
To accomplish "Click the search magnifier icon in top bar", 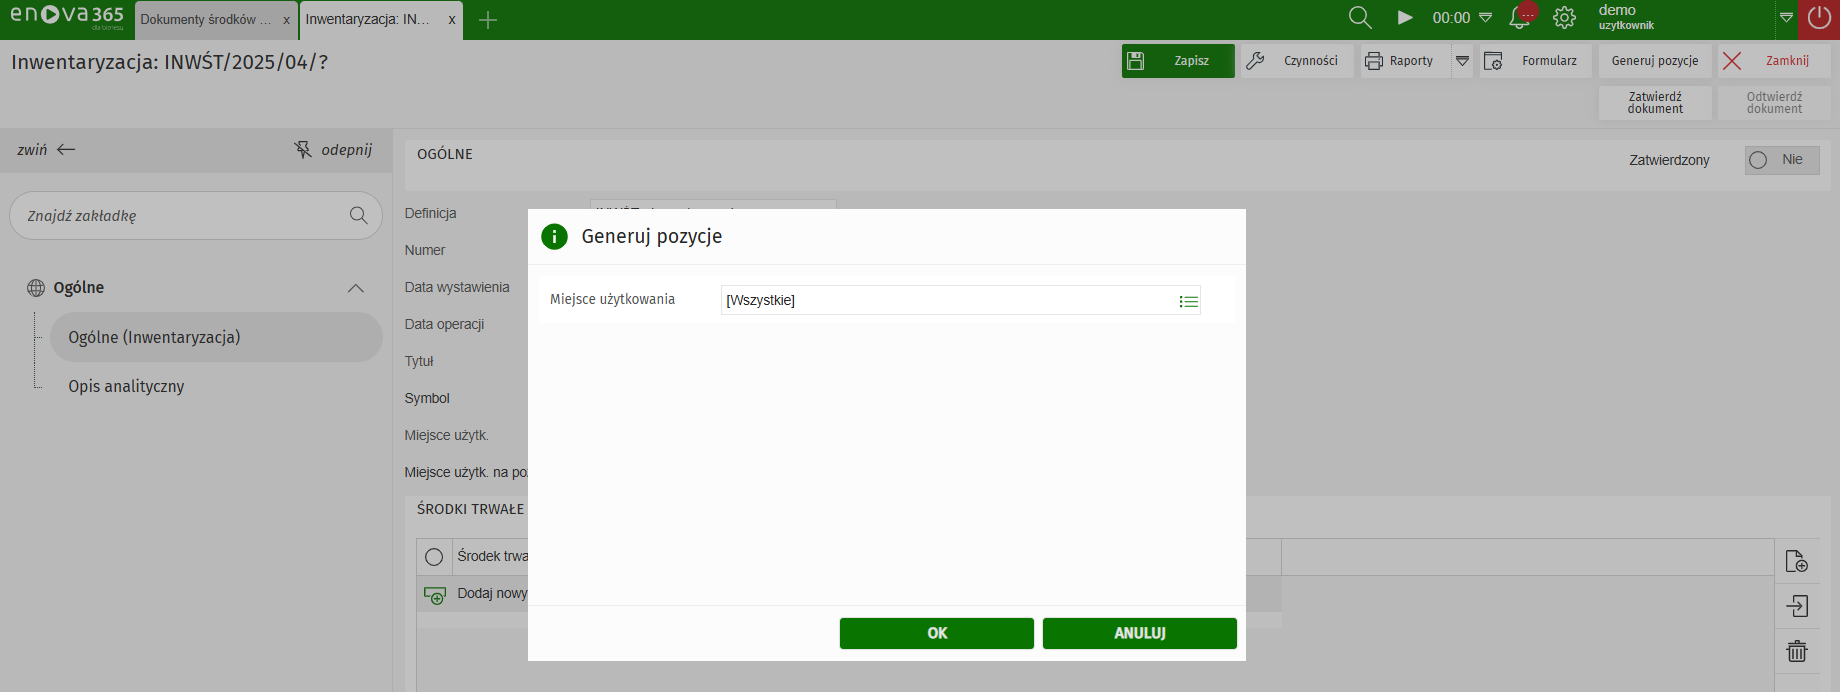I will tap(1359, 18).
